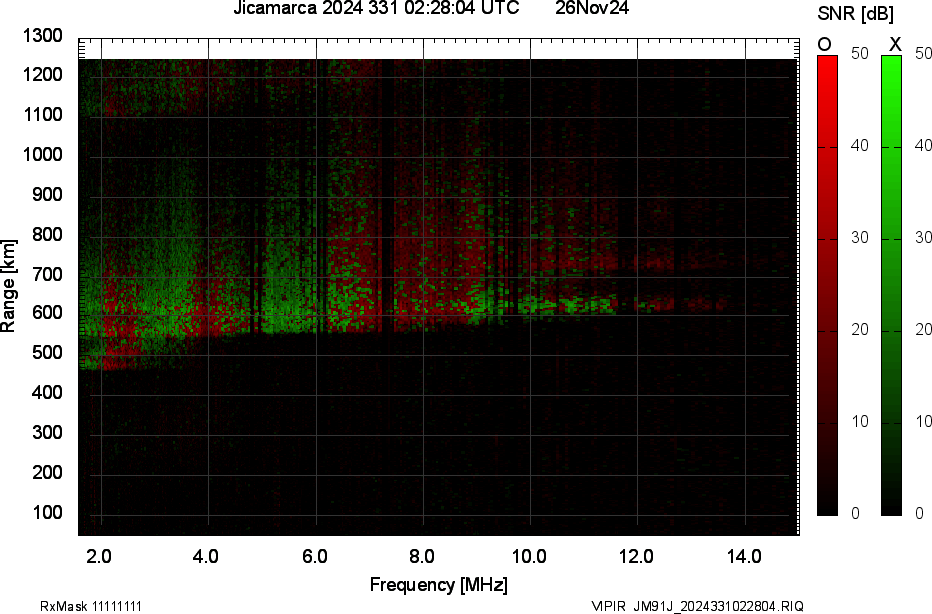Click the '30' label on O colorbar

point(860,238)
